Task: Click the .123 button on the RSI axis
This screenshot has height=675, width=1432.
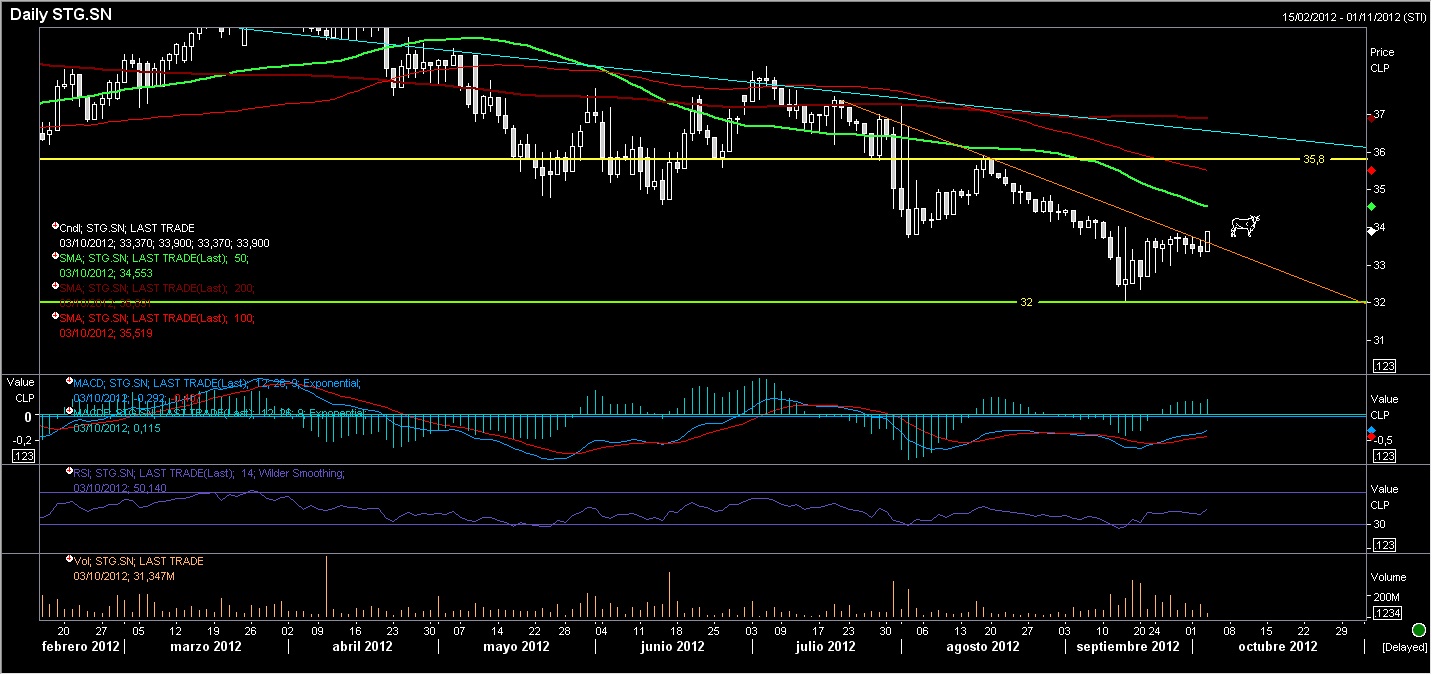Action: (1385, 545)
